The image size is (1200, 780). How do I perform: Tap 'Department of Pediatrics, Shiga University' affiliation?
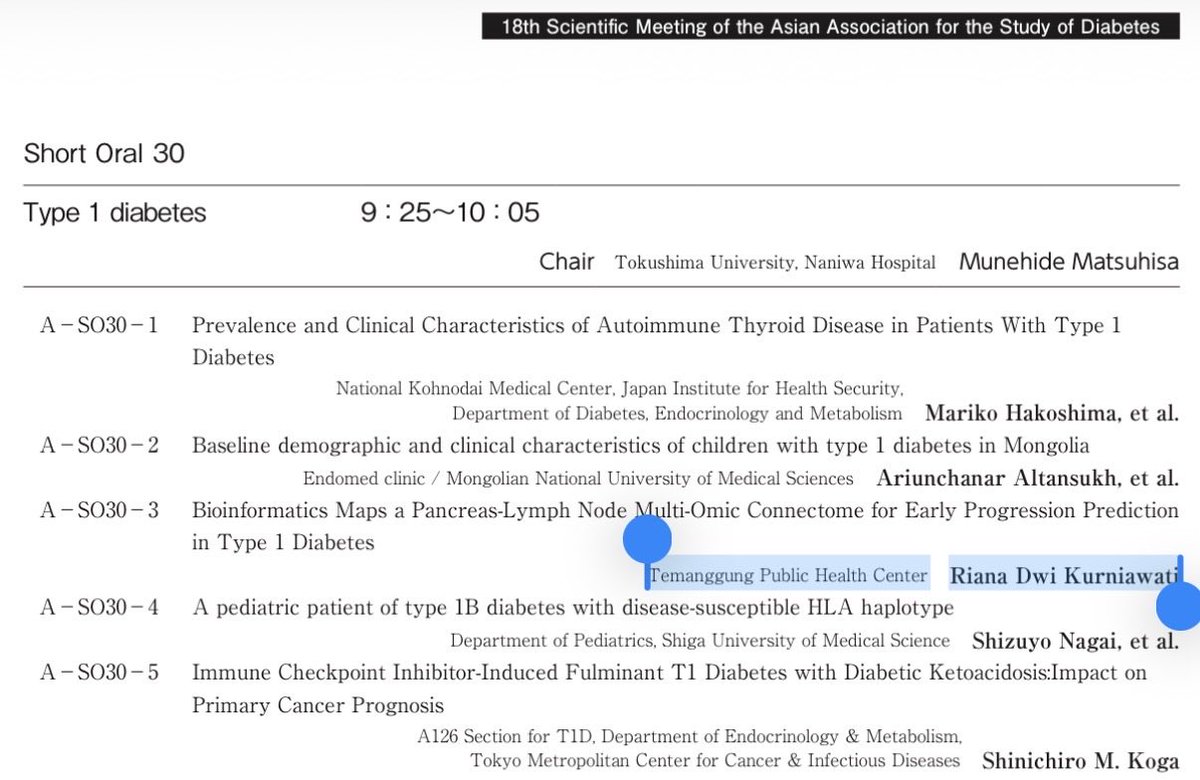tap(700, 641)
